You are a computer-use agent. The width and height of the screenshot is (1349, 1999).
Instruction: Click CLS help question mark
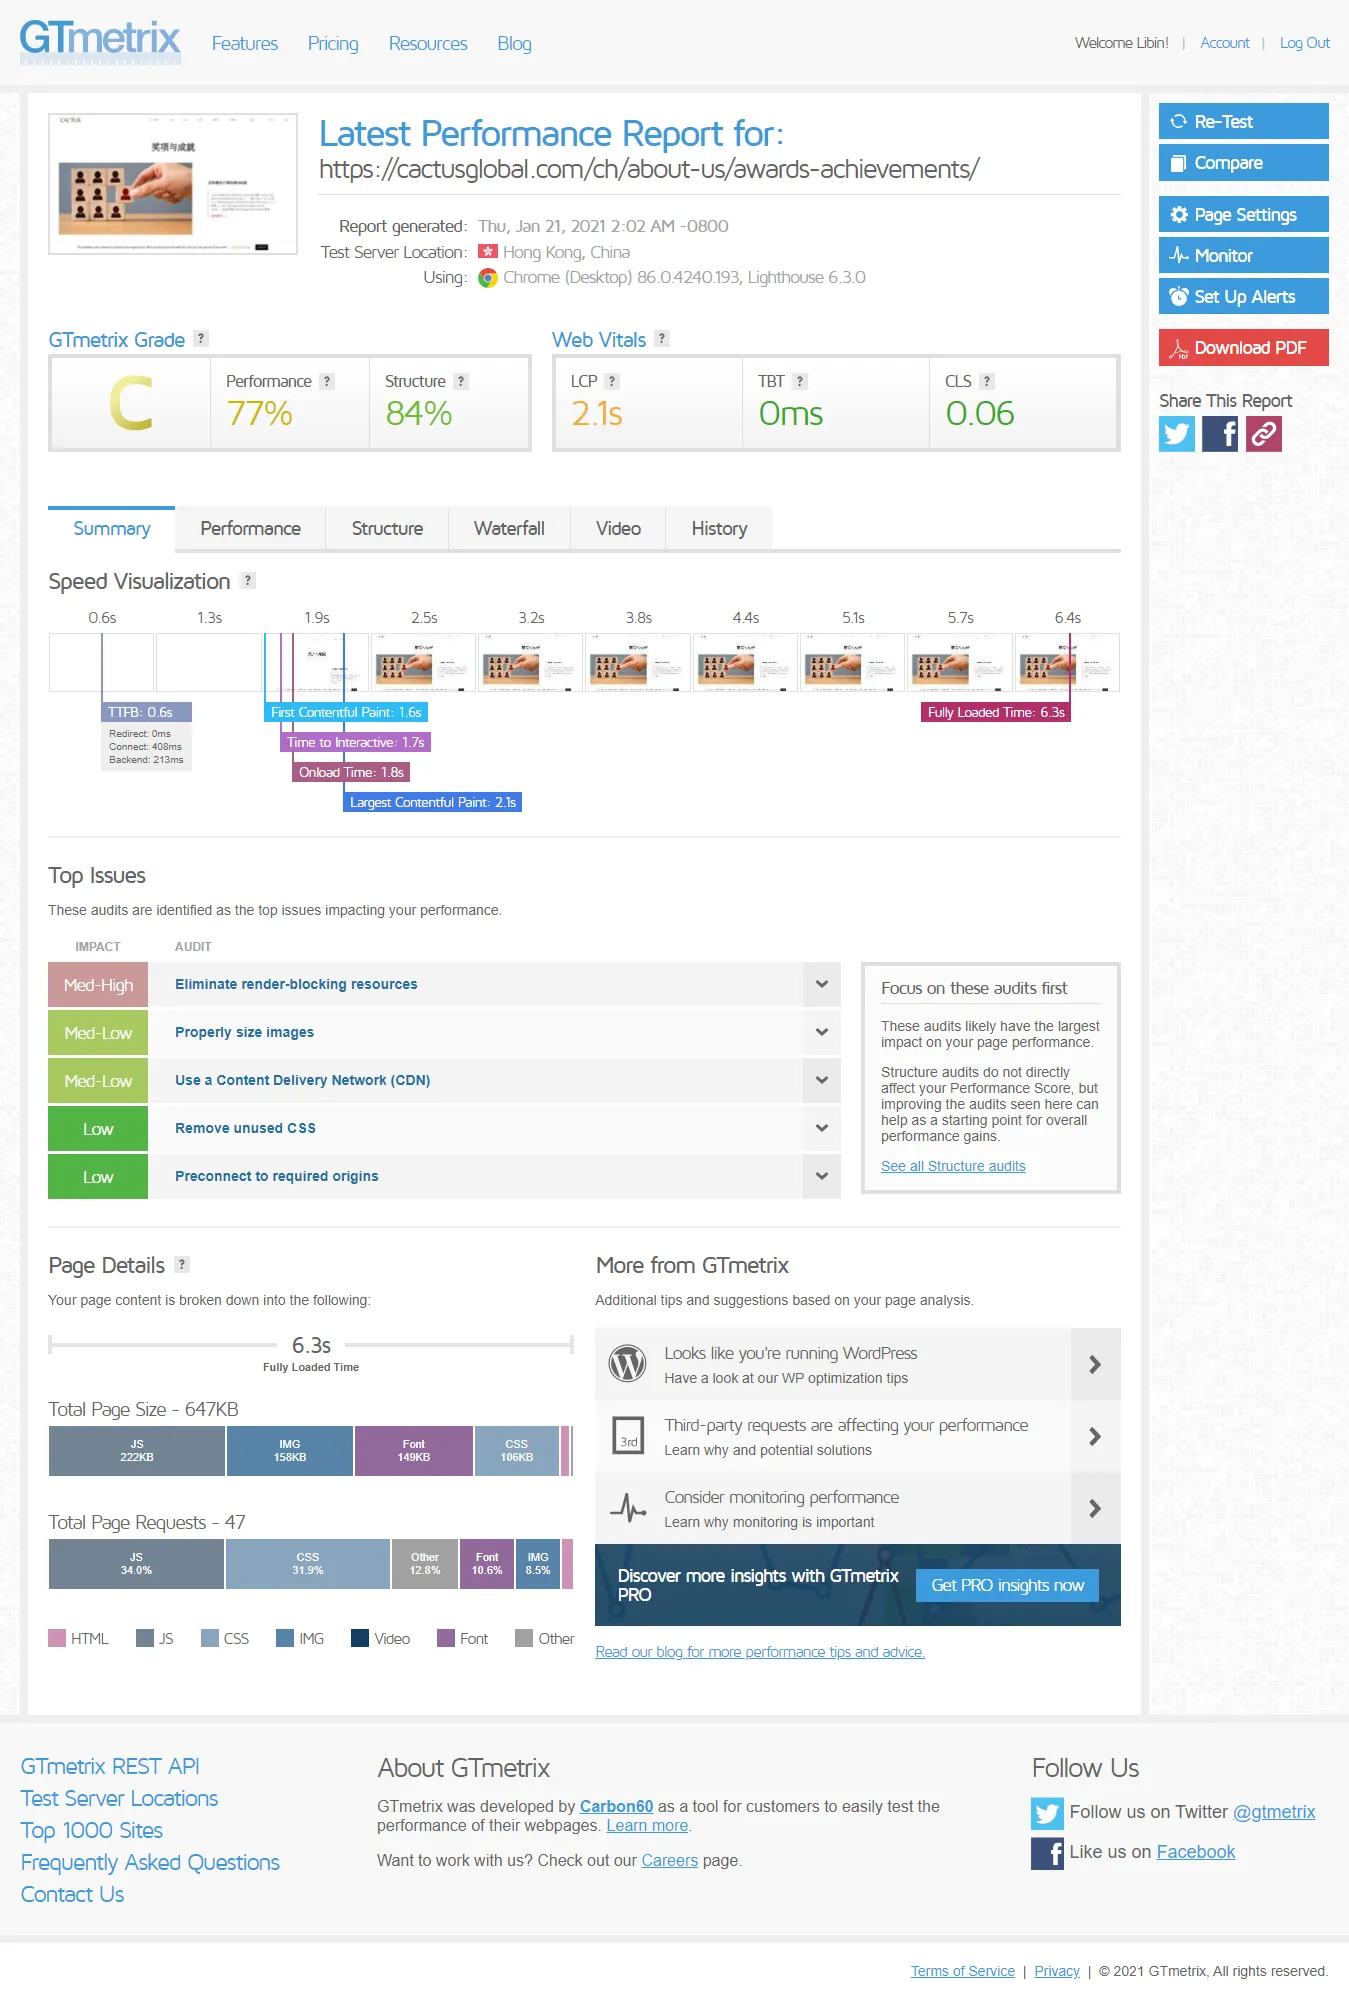[x=987, y=381]
